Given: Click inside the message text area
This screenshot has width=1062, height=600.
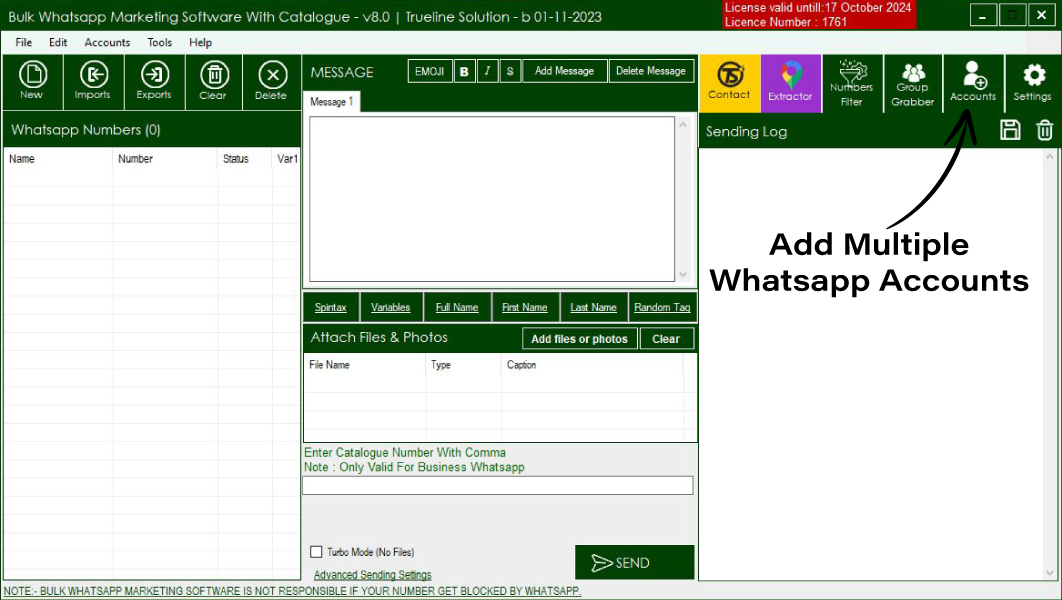Looking at the screenshot, I should click(x=492, y=199).
